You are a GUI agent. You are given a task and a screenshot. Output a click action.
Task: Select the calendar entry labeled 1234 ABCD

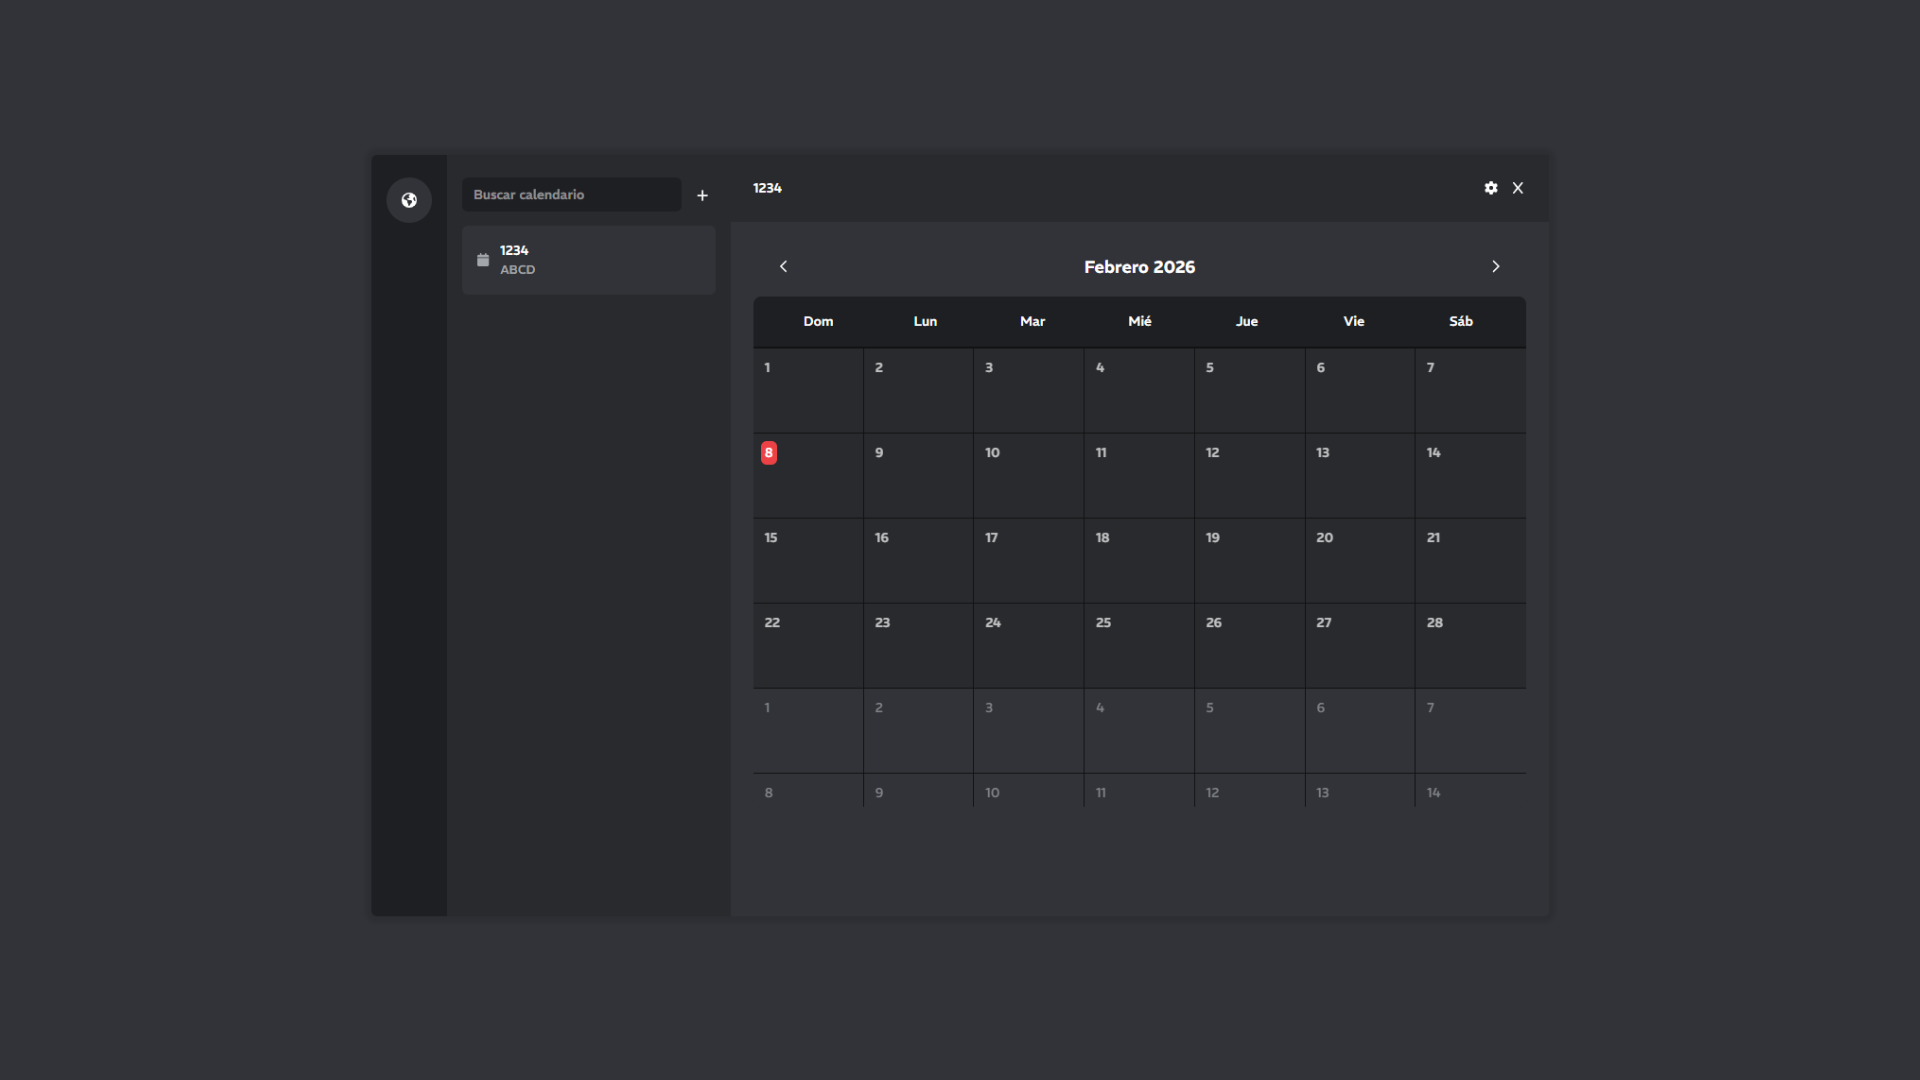(588, 259)
